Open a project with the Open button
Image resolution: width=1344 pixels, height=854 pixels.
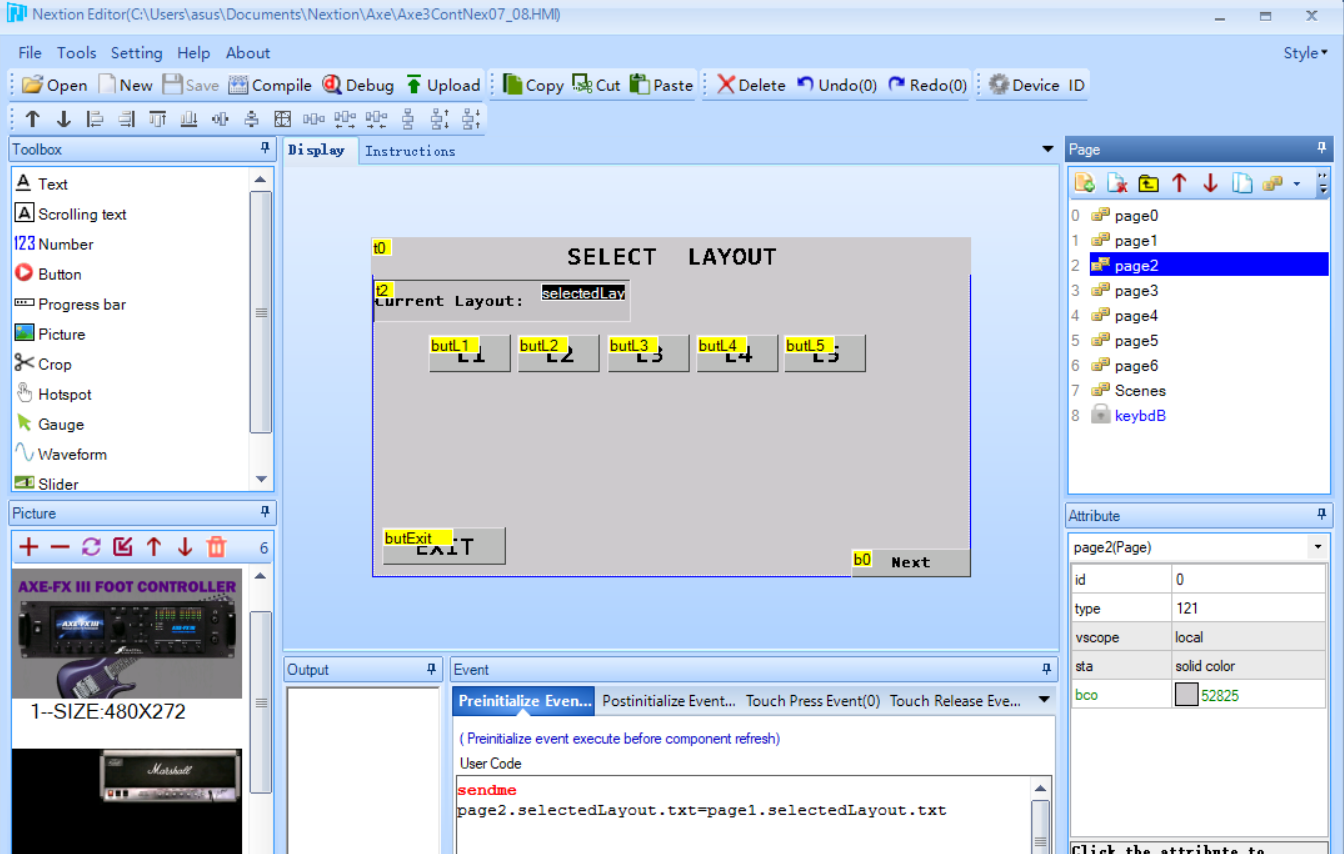(55, 85)
